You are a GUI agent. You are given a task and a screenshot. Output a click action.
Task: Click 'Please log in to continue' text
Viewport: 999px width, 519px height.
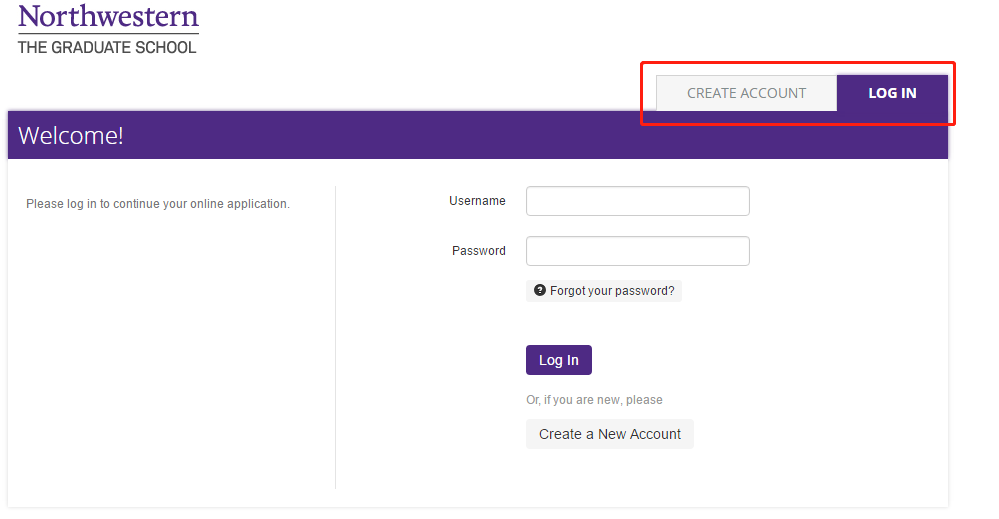(158, 204)
